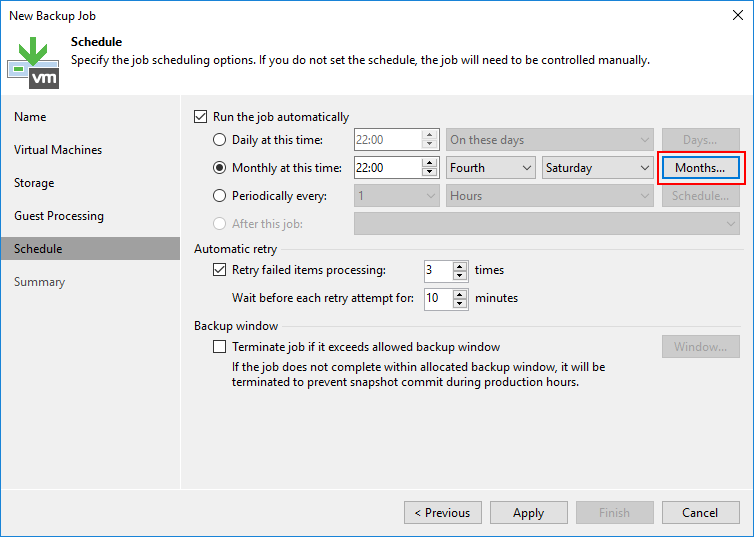Increase retry wait minutes with up arrow
This screenshot has width=754, height=537.
[460, 293]
